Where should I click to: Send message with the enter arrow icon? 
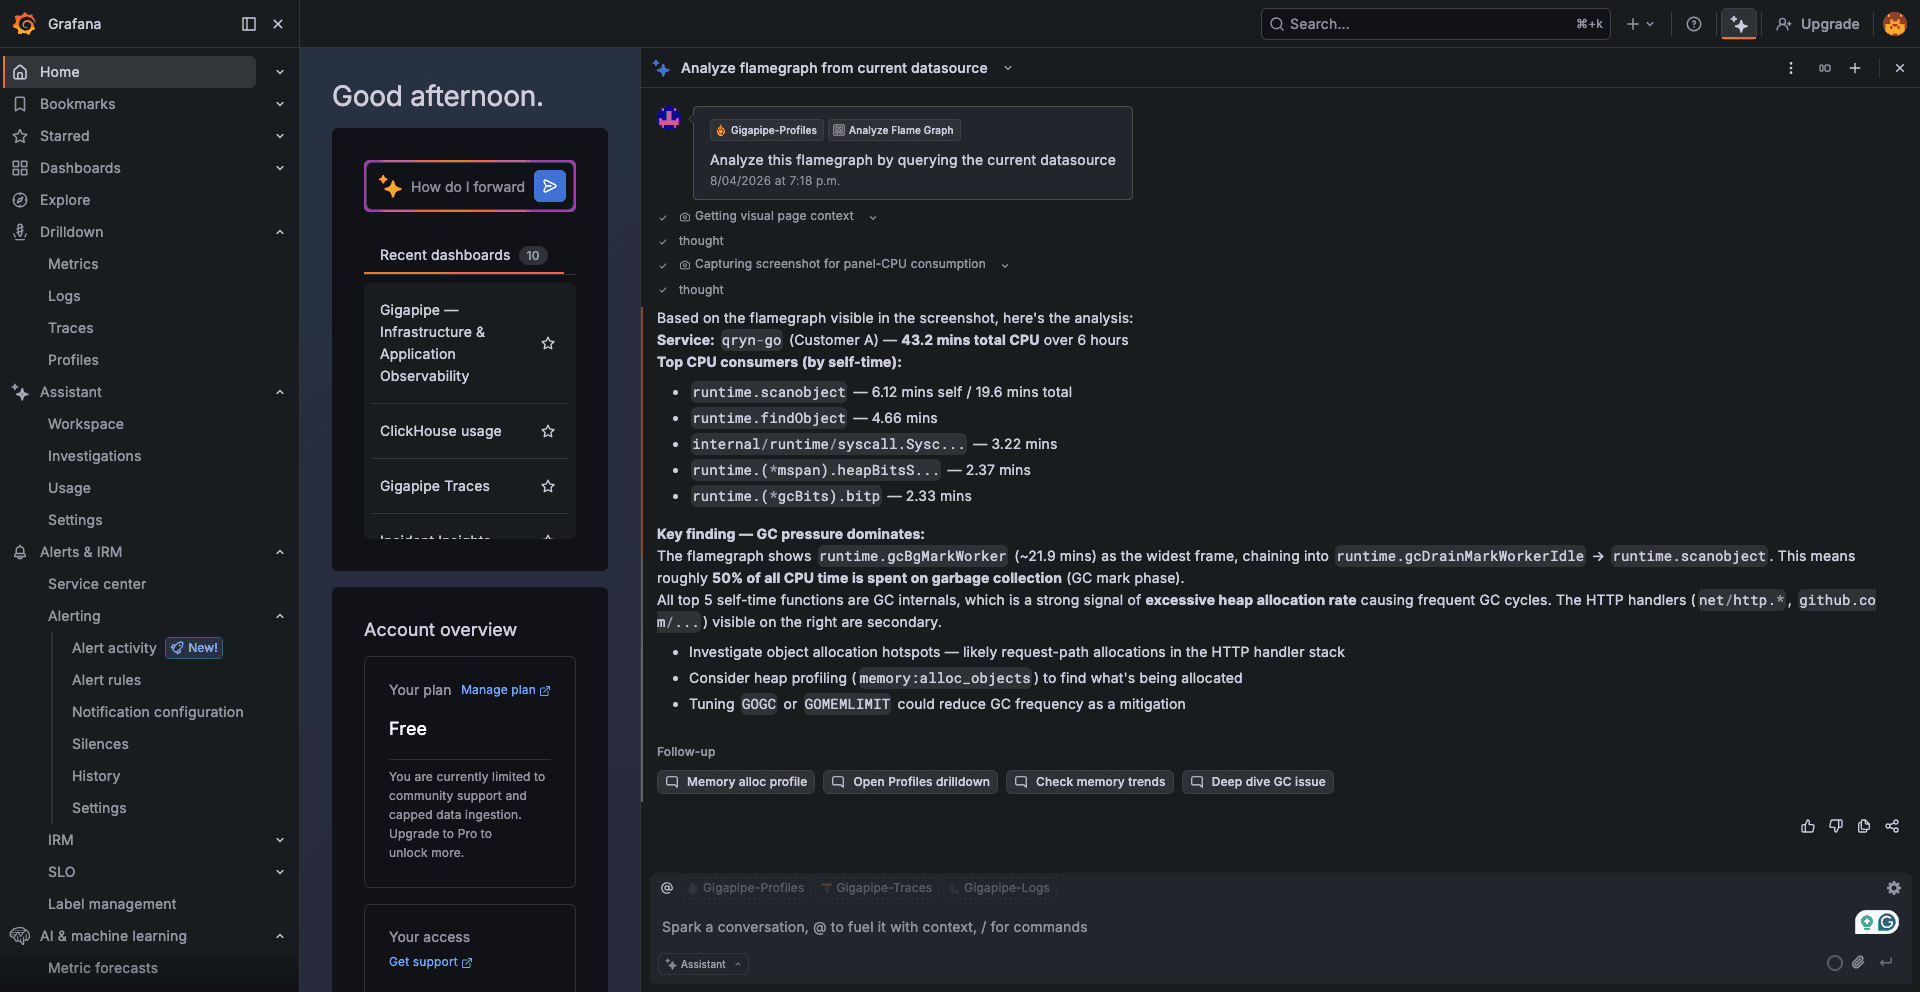click(1886, 963)
